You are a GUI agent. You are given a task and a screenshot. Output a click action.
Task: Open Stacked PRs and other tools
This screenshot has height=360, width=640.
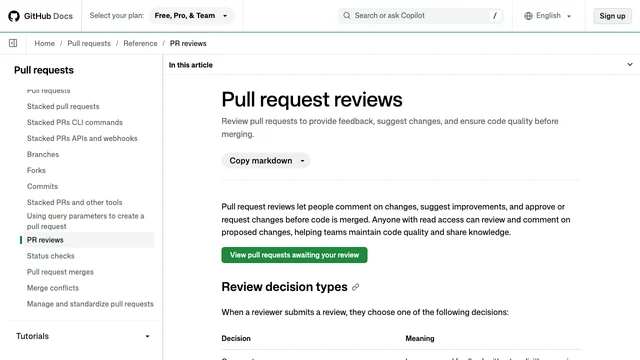pyautogui.click(x=74, y=202)
